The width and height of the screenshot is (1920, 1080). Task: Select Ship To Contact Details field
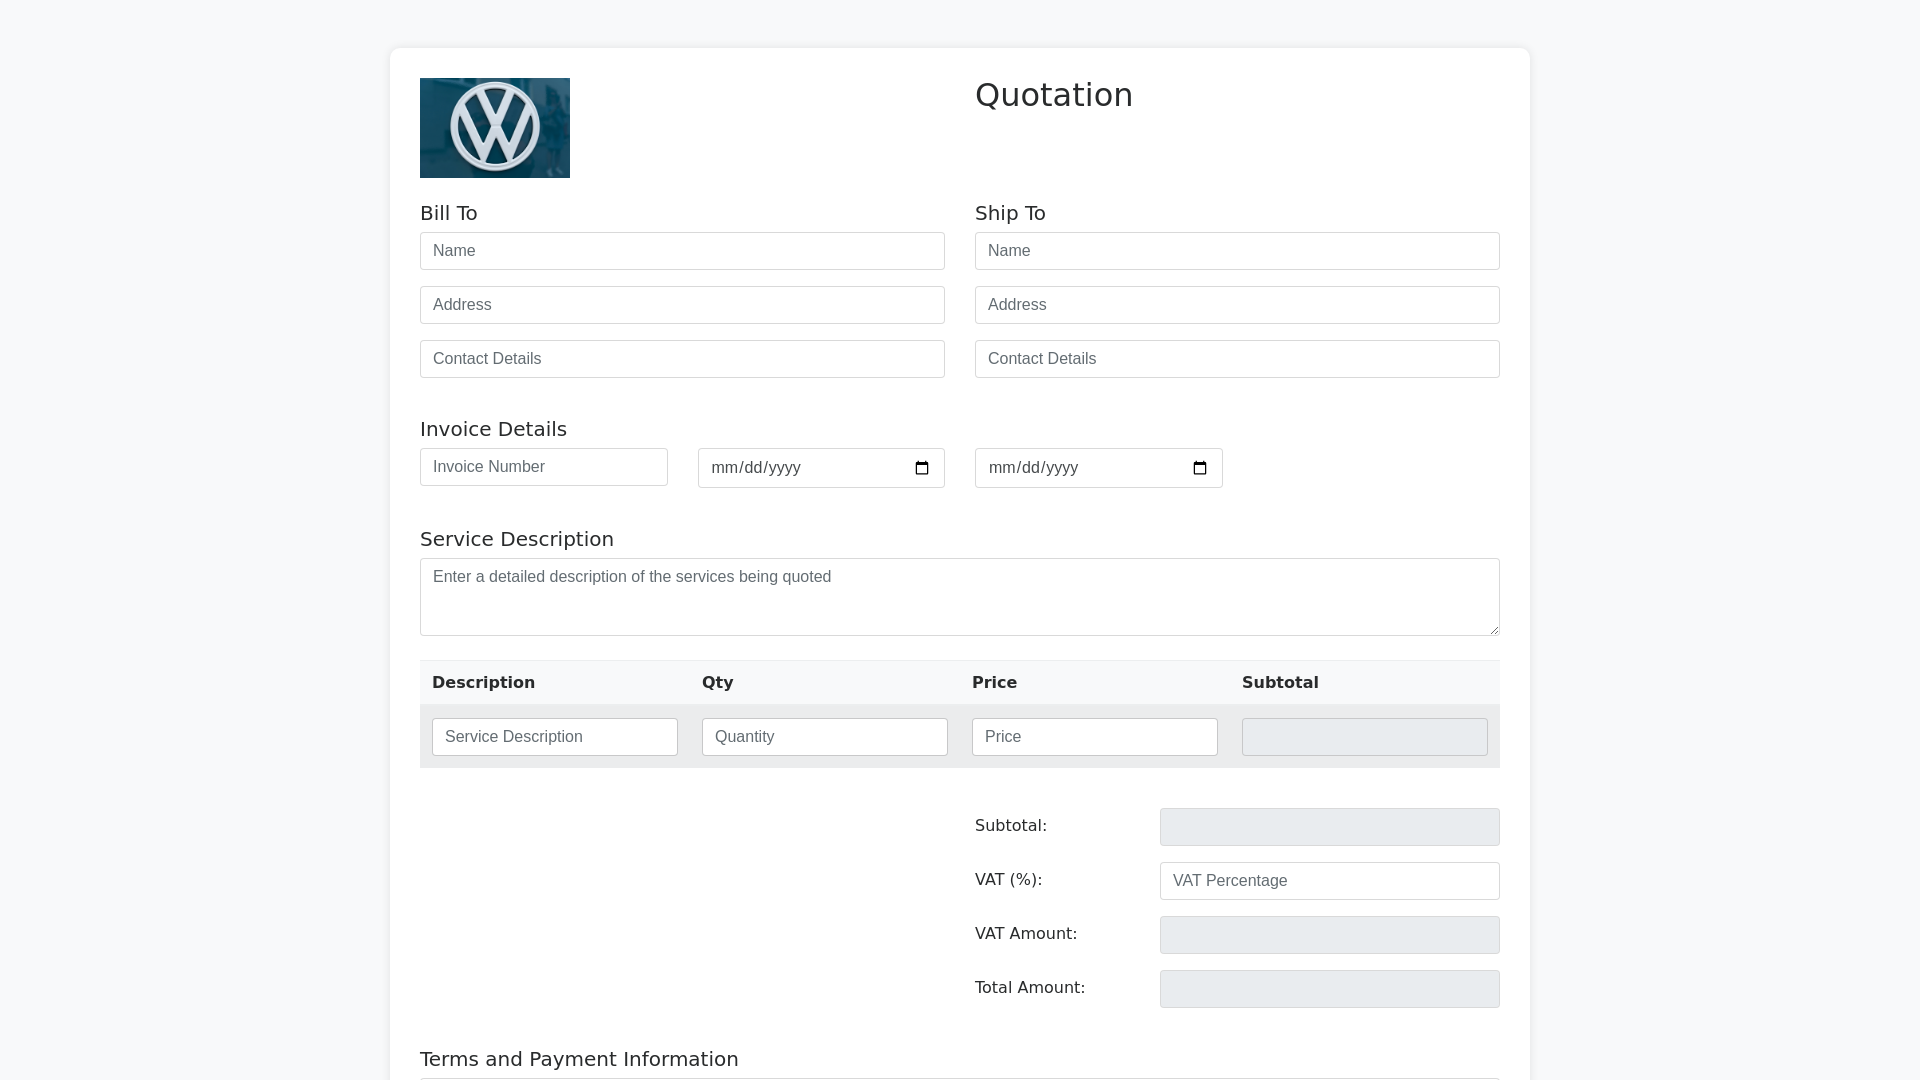coord(1237,359)
